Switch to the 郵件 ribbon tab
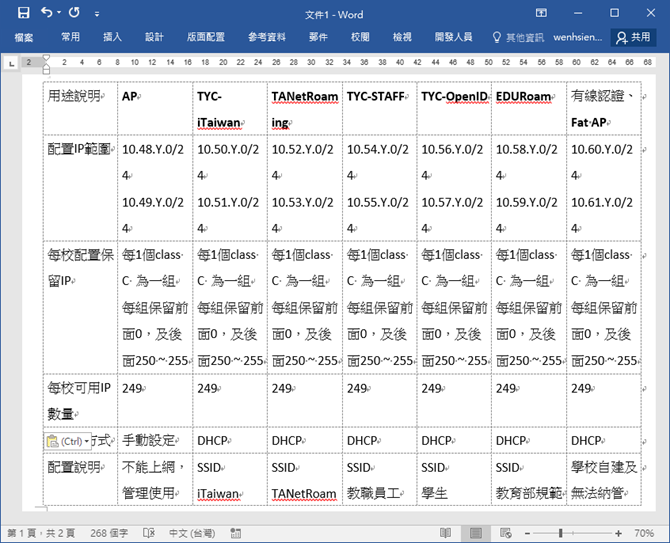The image size is (670, 543). 318,37
